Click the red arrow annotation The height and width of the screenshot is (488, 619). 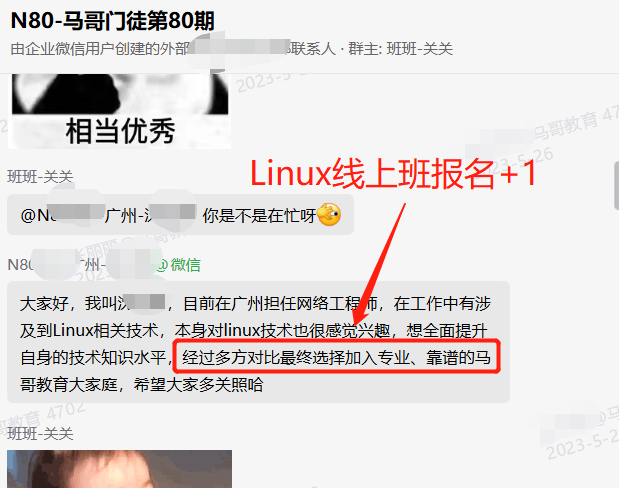pos(379,264)
